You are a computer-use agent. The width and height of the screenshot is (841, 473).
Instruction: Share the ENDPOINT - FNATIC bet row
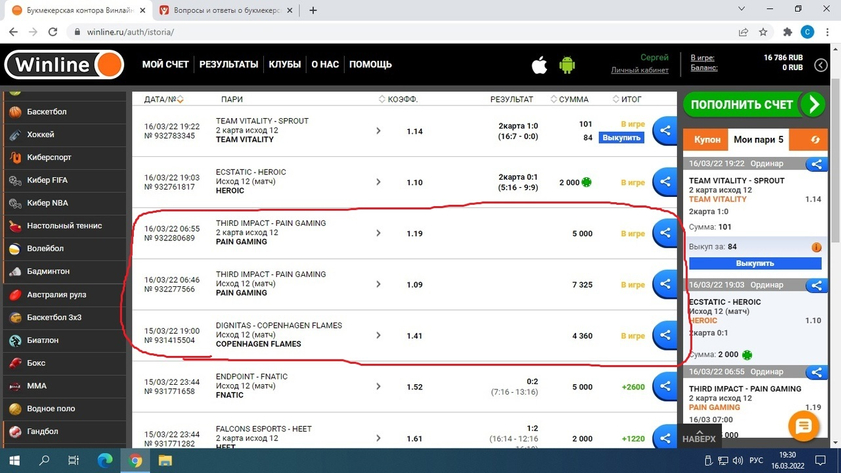point(665,386)
